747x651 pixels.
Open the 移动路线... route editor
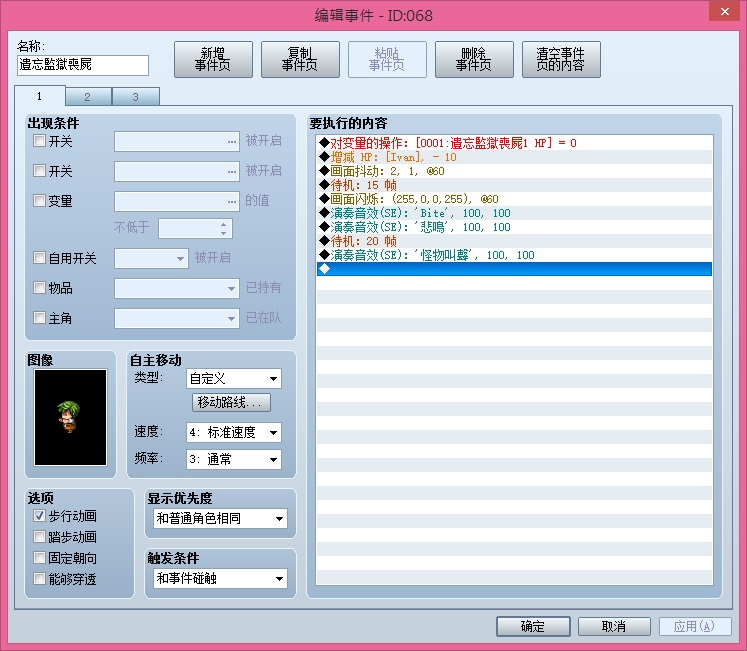pyautogui.click(x=231, y=402)
